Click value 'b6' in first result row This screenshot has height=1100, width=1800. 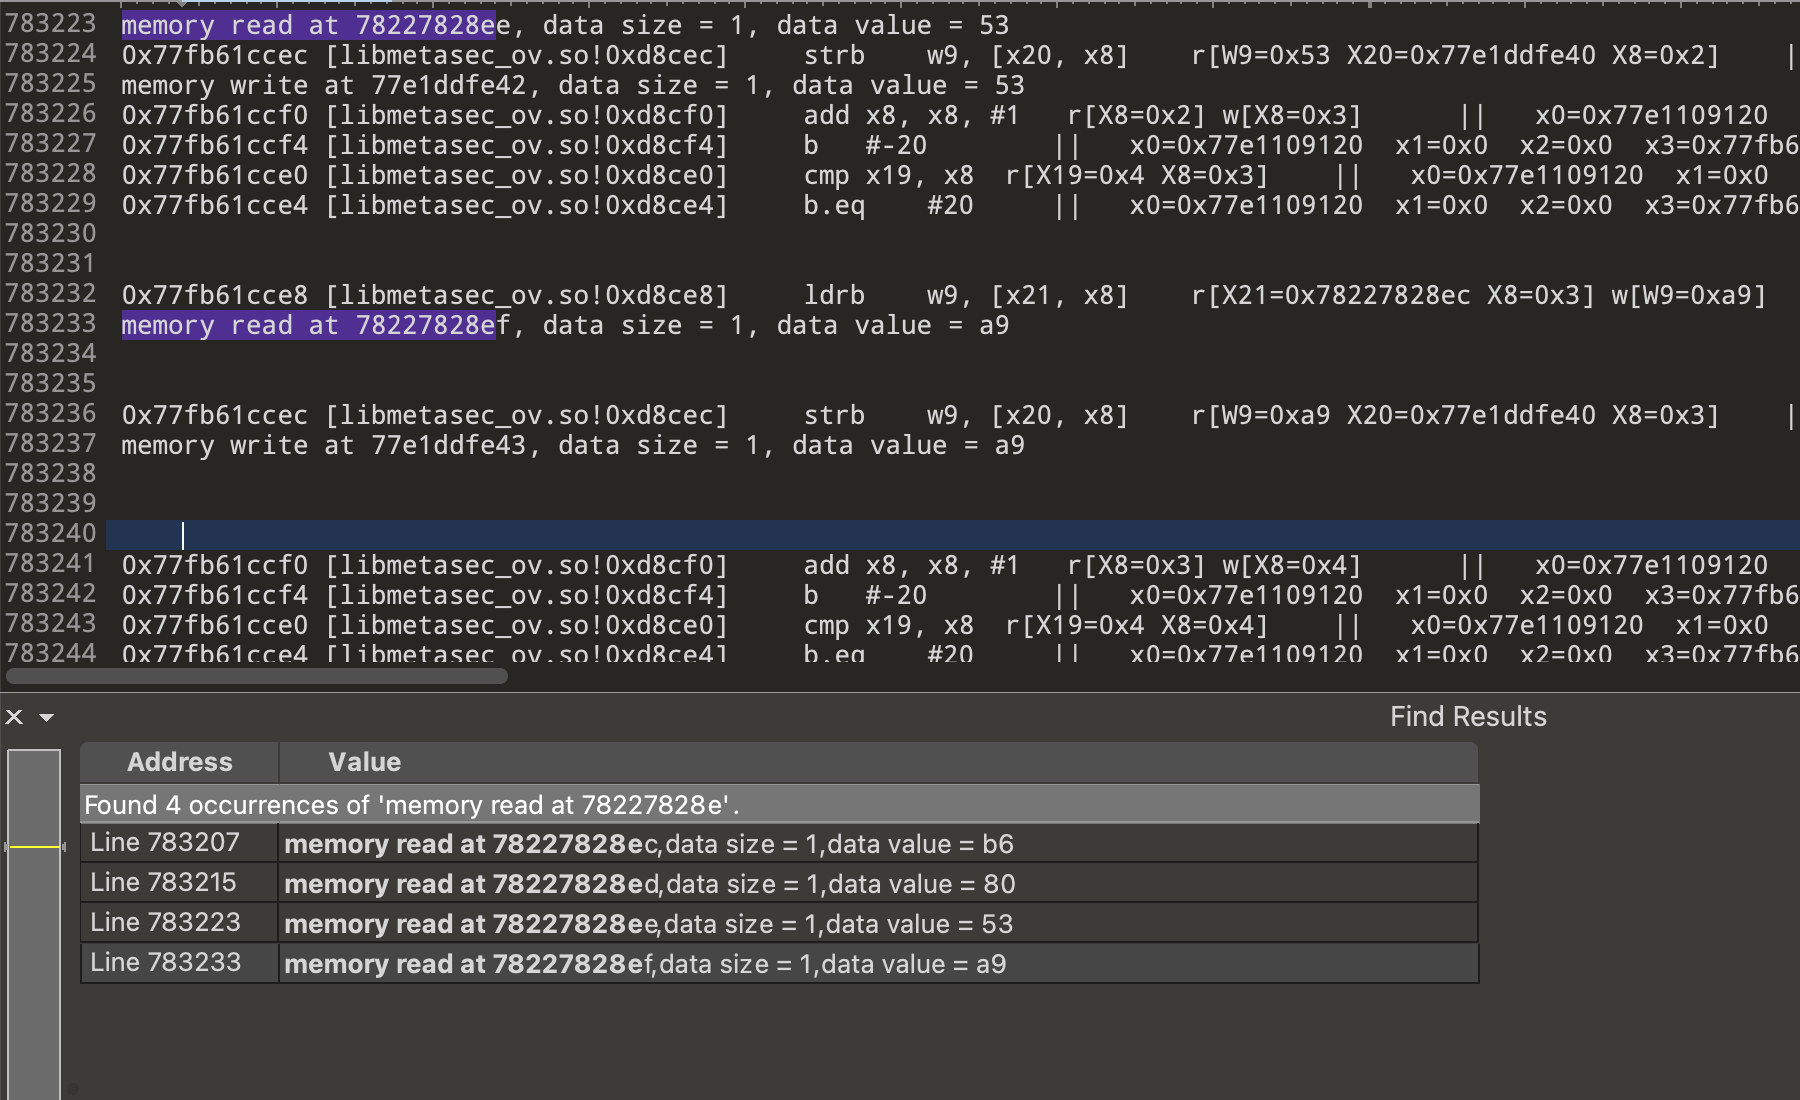[x=997, y=844]
